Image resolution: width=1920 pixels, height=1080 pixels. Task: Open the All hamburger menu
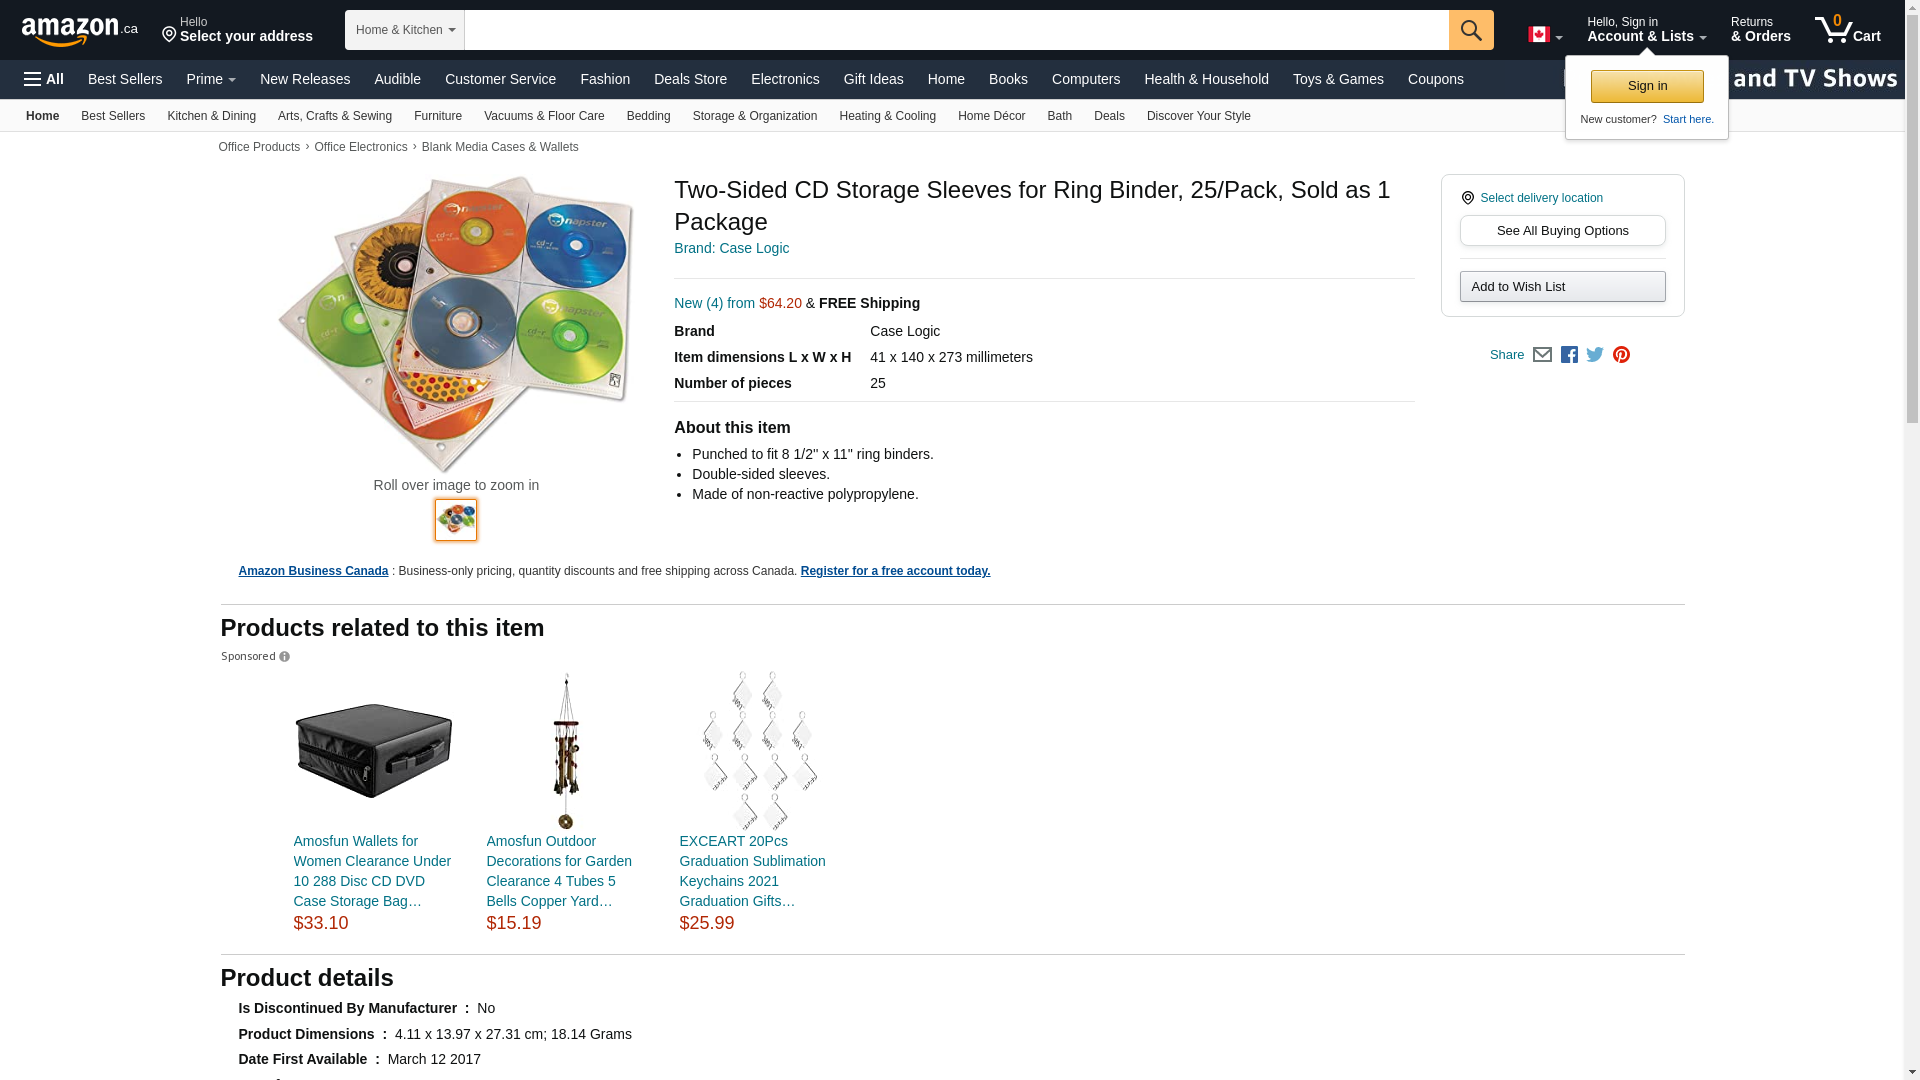(44, 79)
